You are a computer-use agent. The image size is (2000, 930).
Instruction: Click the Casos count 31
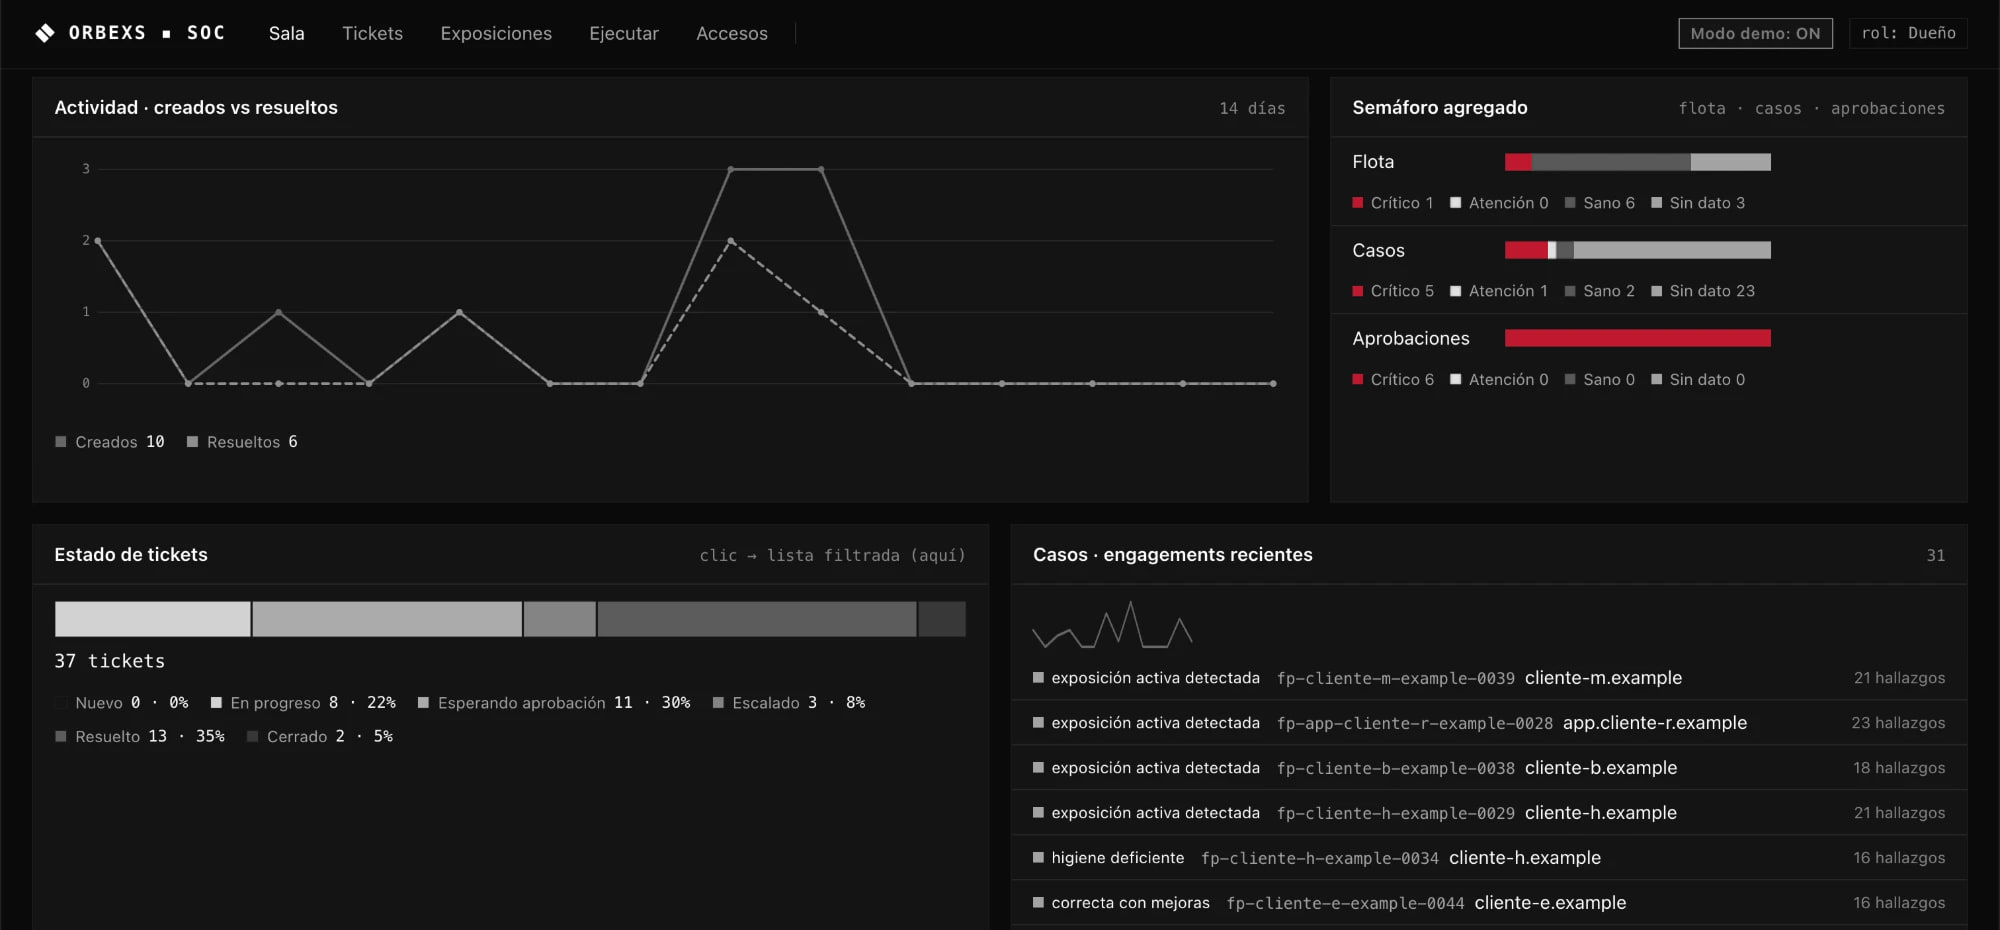(1936, 555)
